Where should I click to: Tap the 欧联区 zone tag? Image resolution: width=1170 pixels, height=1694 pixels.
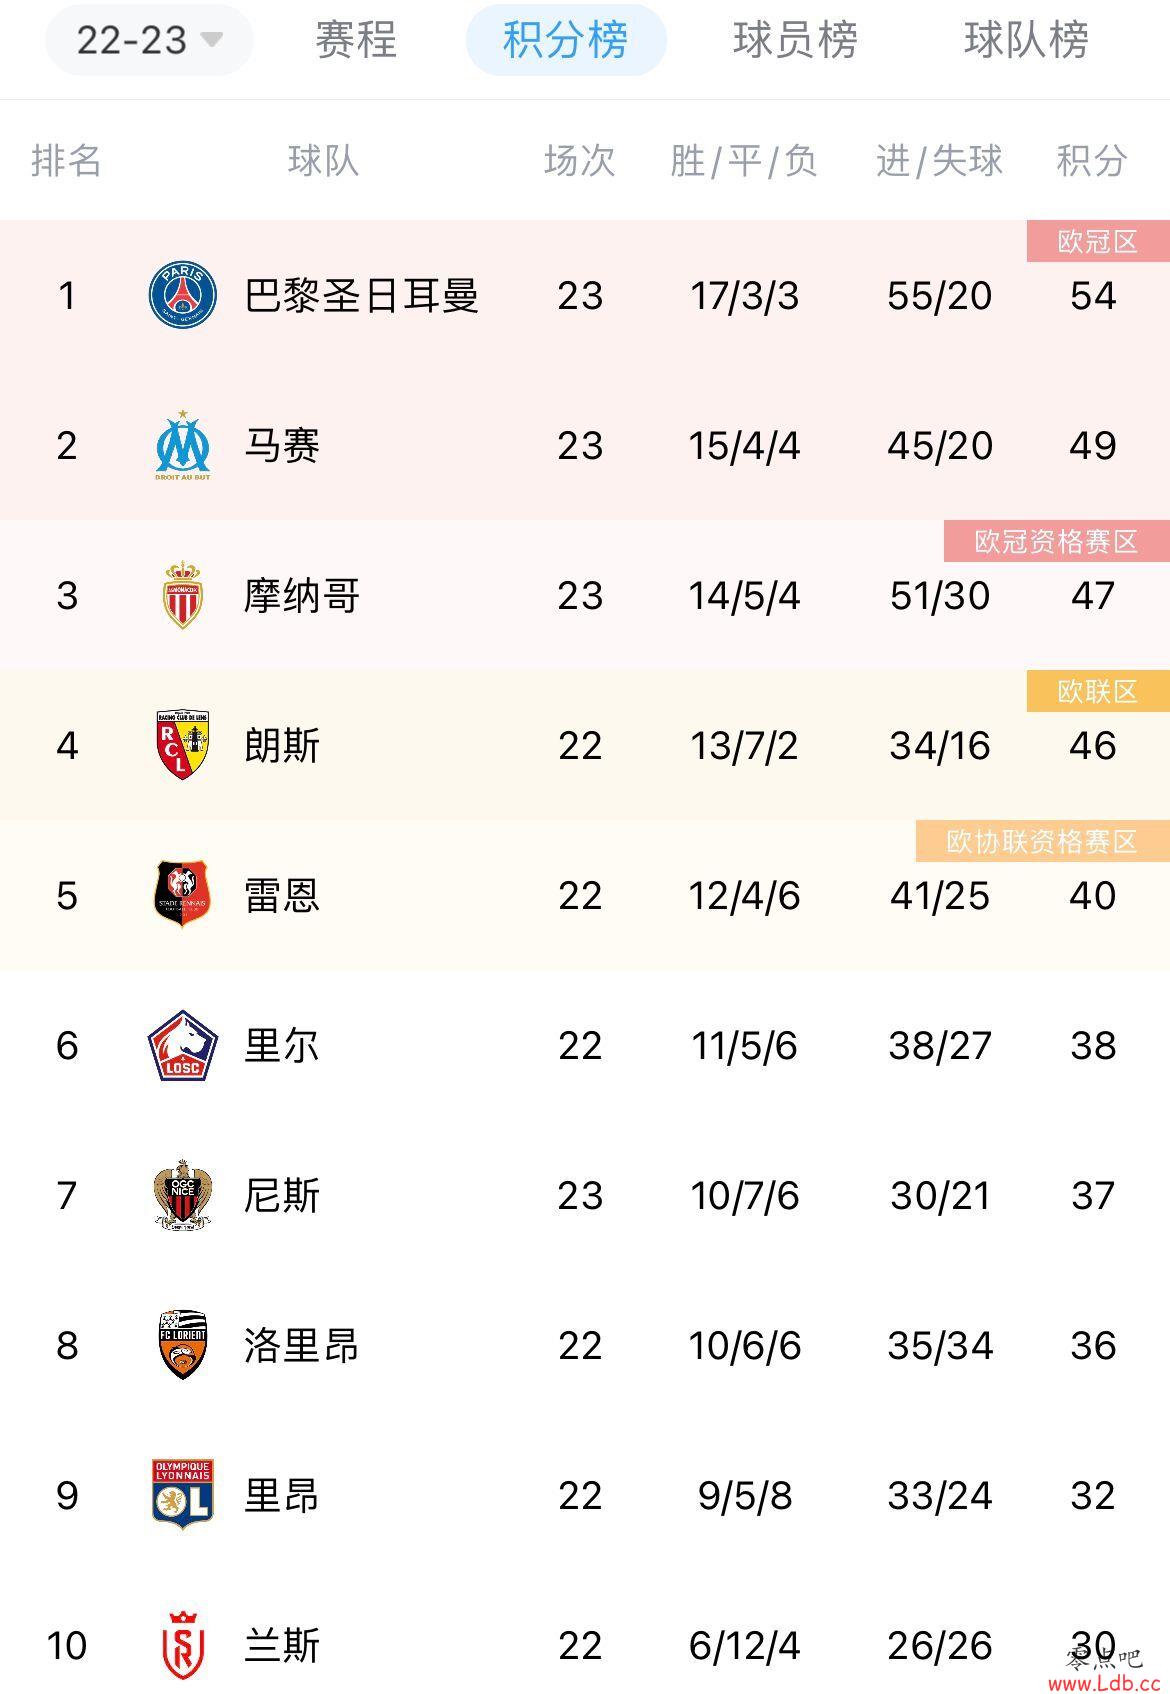click(1098, 691)
